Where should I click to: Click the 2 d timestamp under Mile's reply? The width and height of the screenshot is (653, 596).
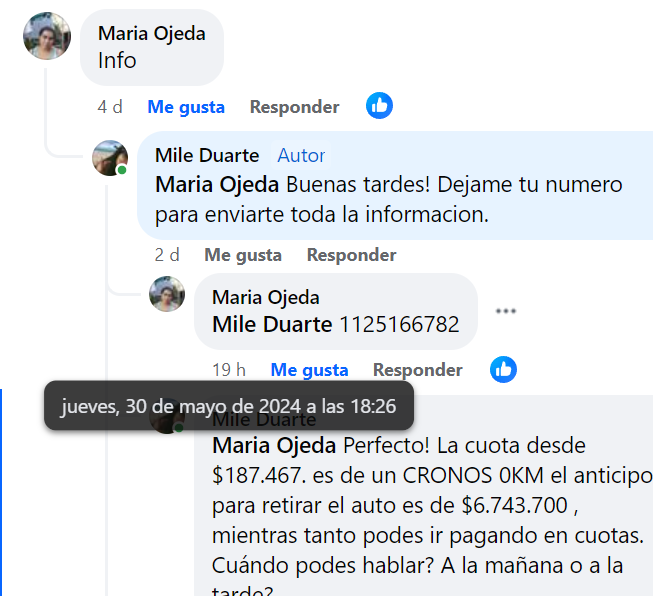167,255
